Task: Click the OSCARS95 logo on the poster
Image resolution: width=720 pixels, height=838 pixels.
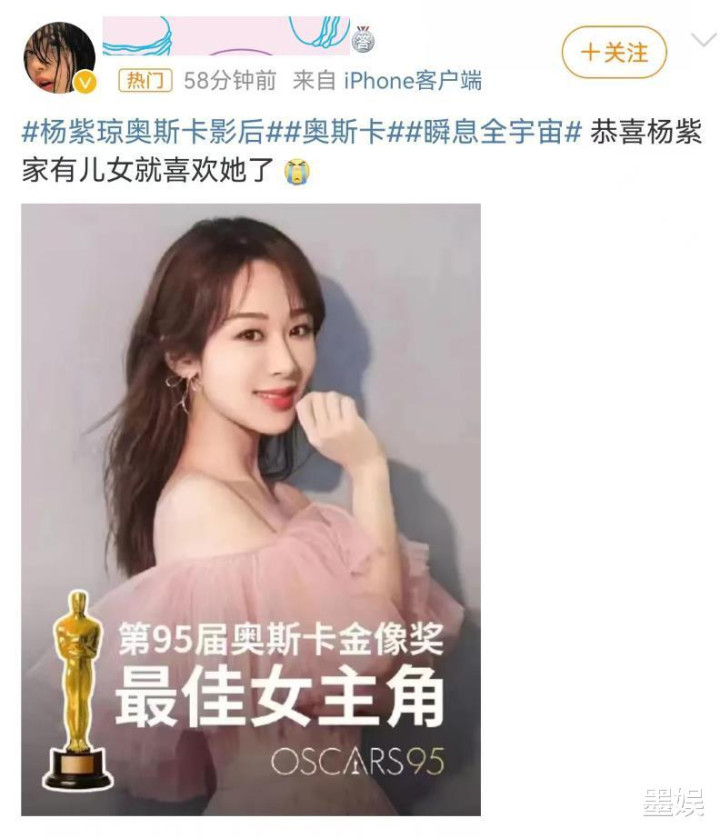Action: [357, 761]
